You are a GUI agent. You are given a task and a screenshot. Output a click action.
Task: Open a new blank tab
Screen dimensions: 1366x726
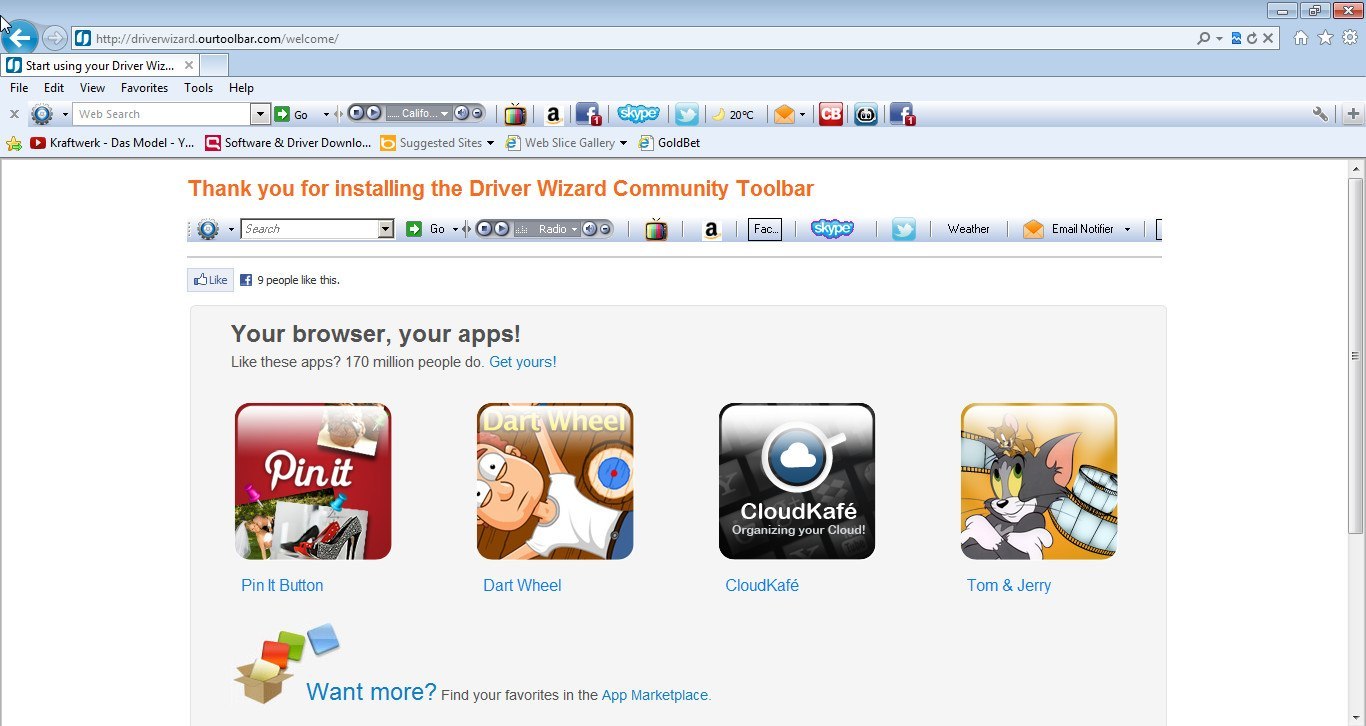click(x=214, y=65)
